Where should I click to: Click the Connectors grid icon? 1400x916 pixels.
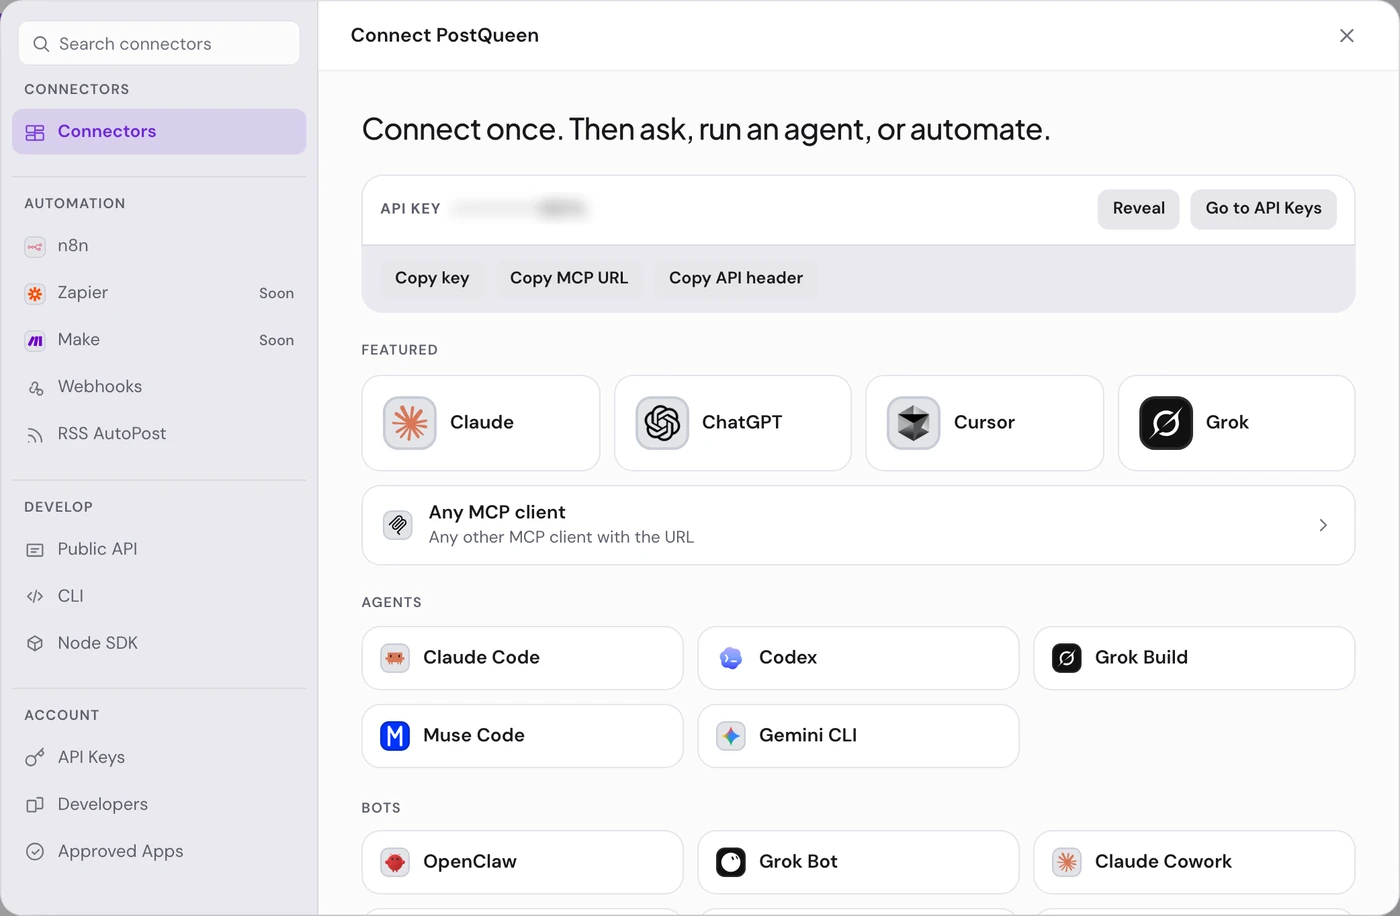tap(35, 132)
